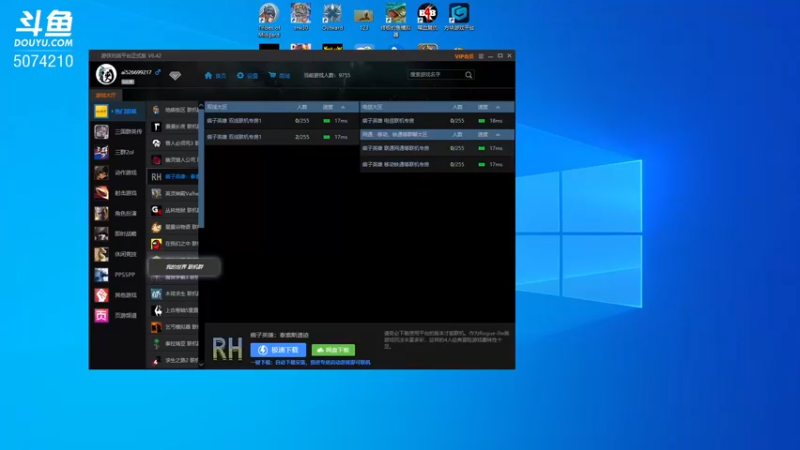Open 地痞街区 game in list
The width and height of the screenshot is (800, 450).
[x=173, y=110]
